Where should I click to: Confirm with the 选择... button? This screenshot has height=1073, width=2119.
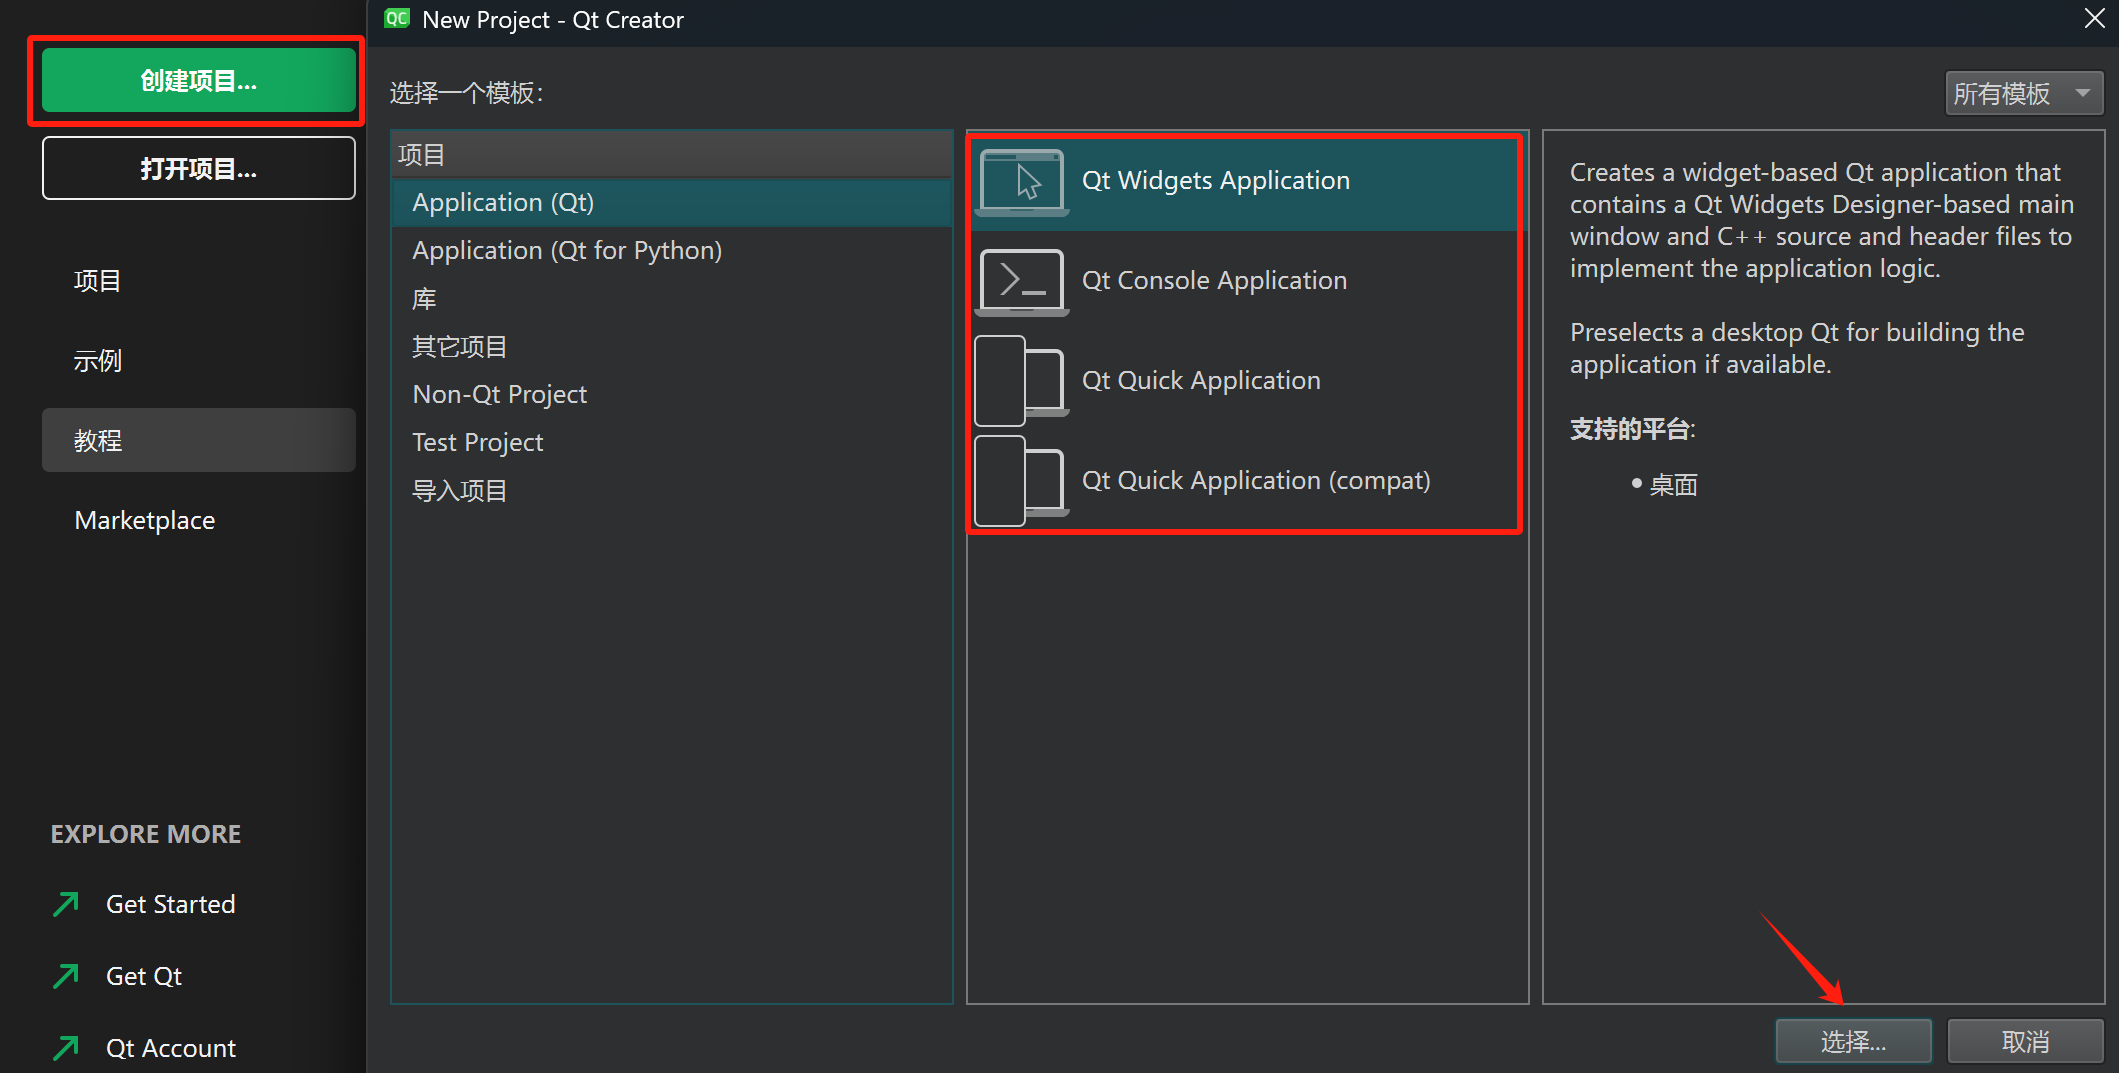[1852, 1042]
